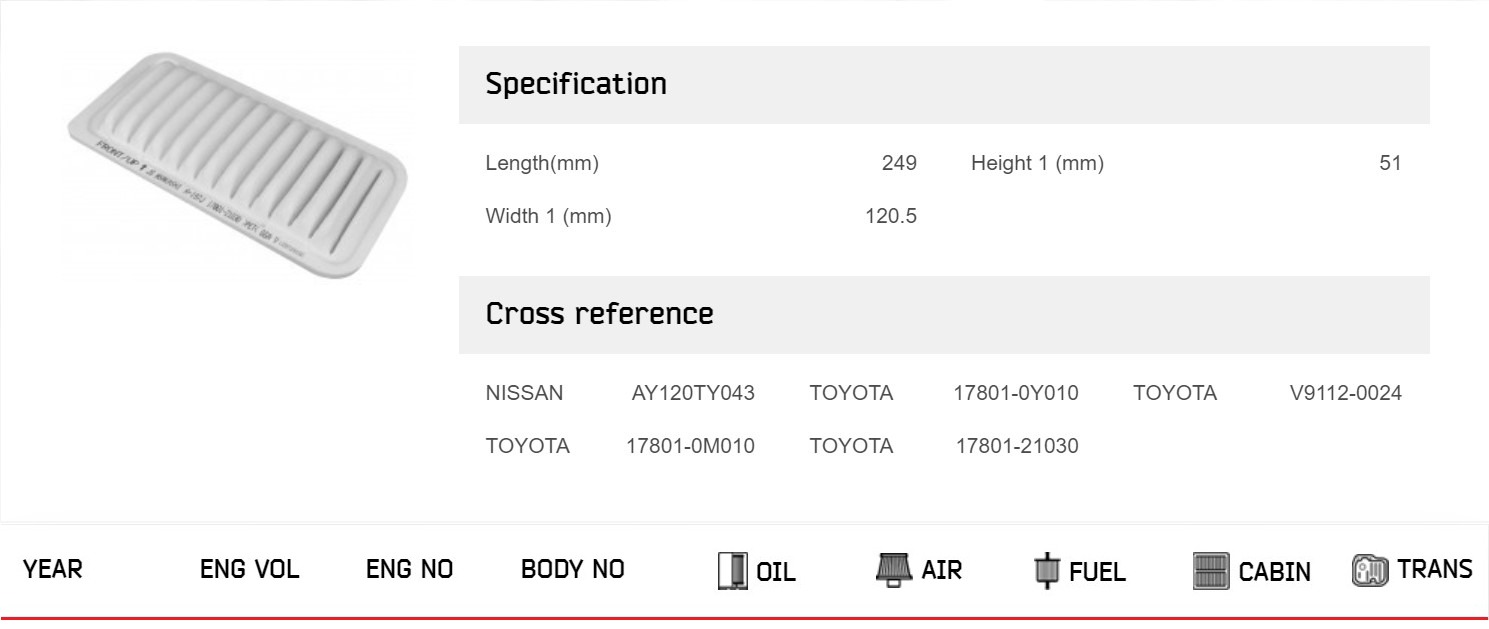The width and height of the screenshot is (1489, 629).
Task: Select the YEAR column header
Action: click(x=53, y=569)
